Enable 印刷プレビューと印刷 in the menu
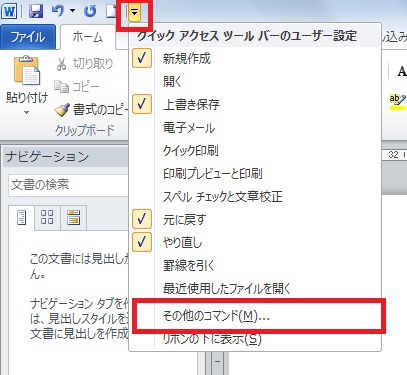The image size is (407, 375). pos(255,173)
